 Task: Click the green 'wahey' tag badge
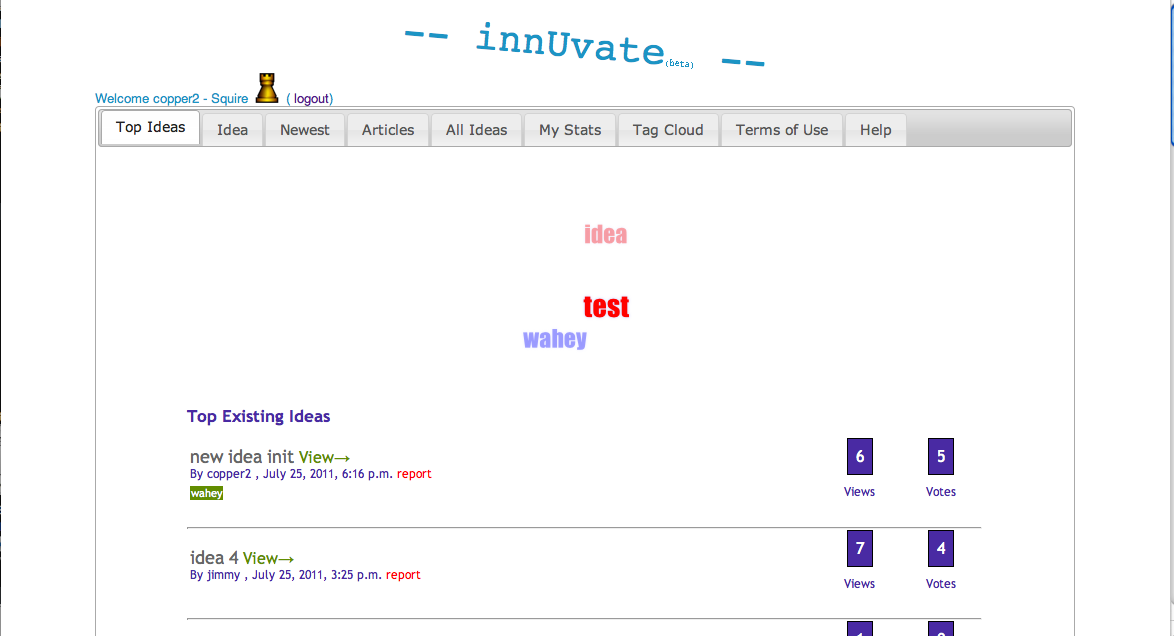[x=206, y=493]
